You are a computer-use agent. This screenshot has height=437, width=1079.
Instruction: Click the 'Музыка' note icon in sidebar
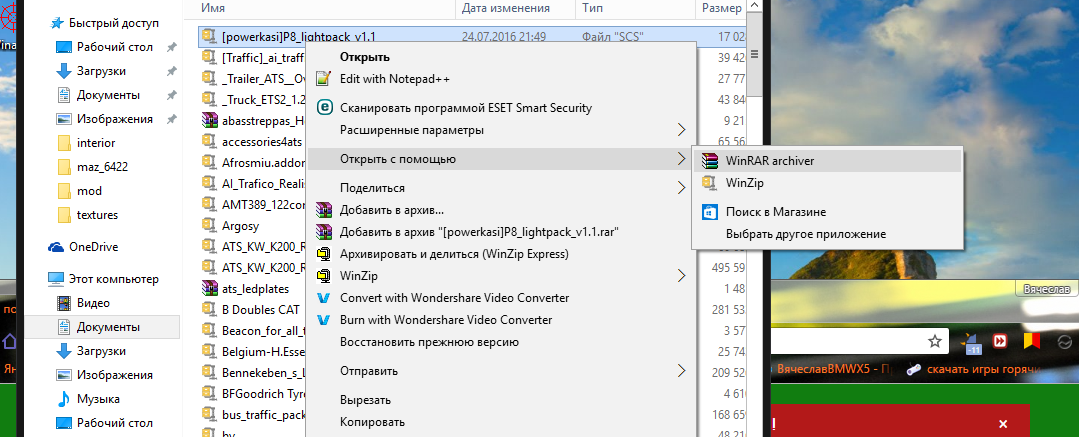[64, 398]
